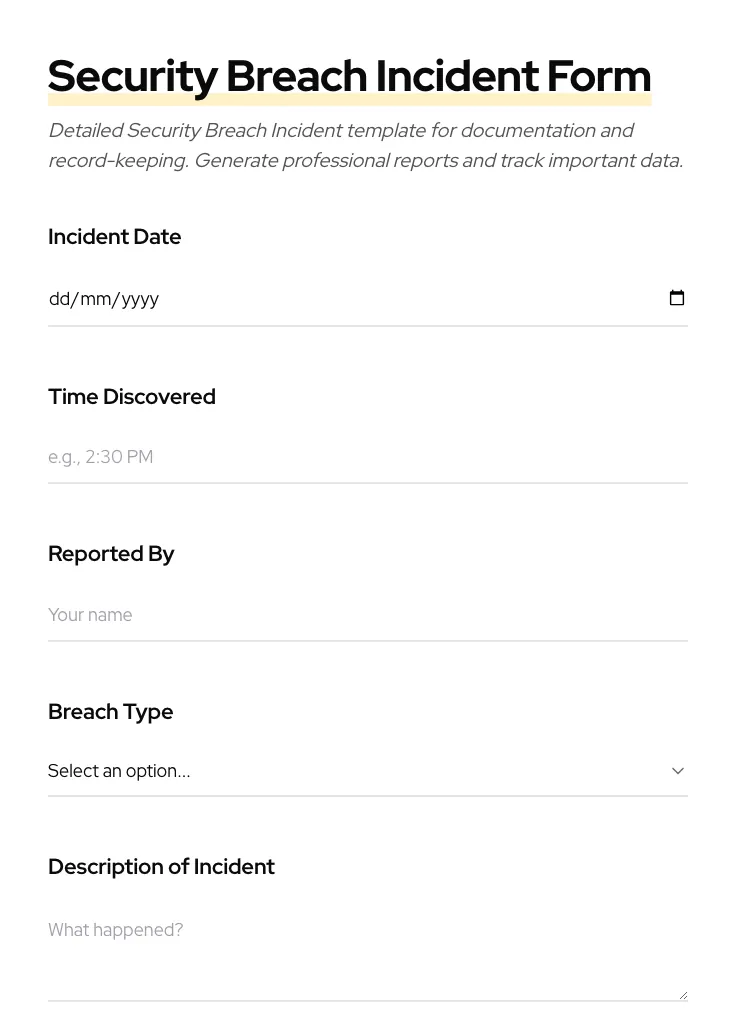Click the Breach Type dropdown chevron

click(678, 771)
